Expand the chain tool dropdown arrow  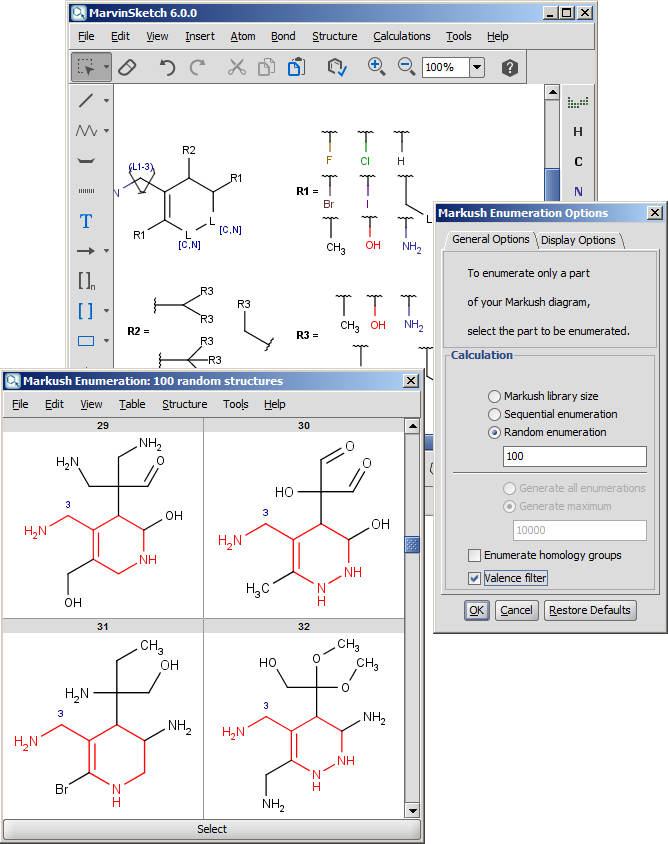(x=106, y=131)
